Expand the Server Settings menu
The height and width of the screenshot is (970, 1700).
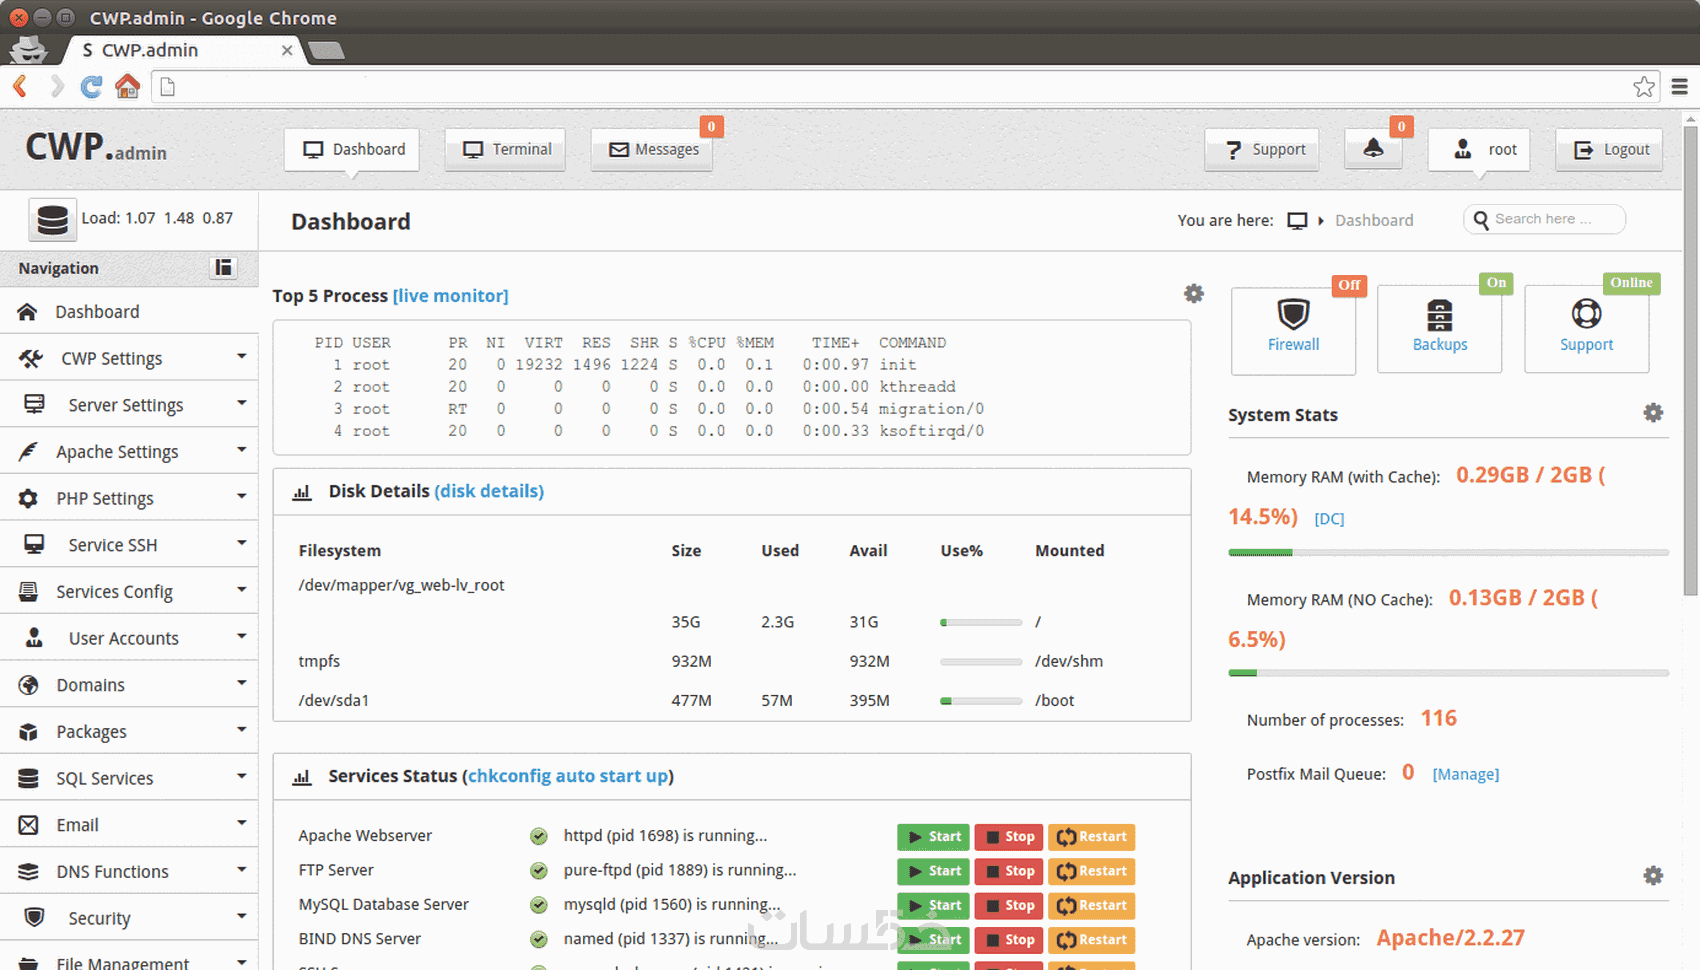(x=129, y=405)
